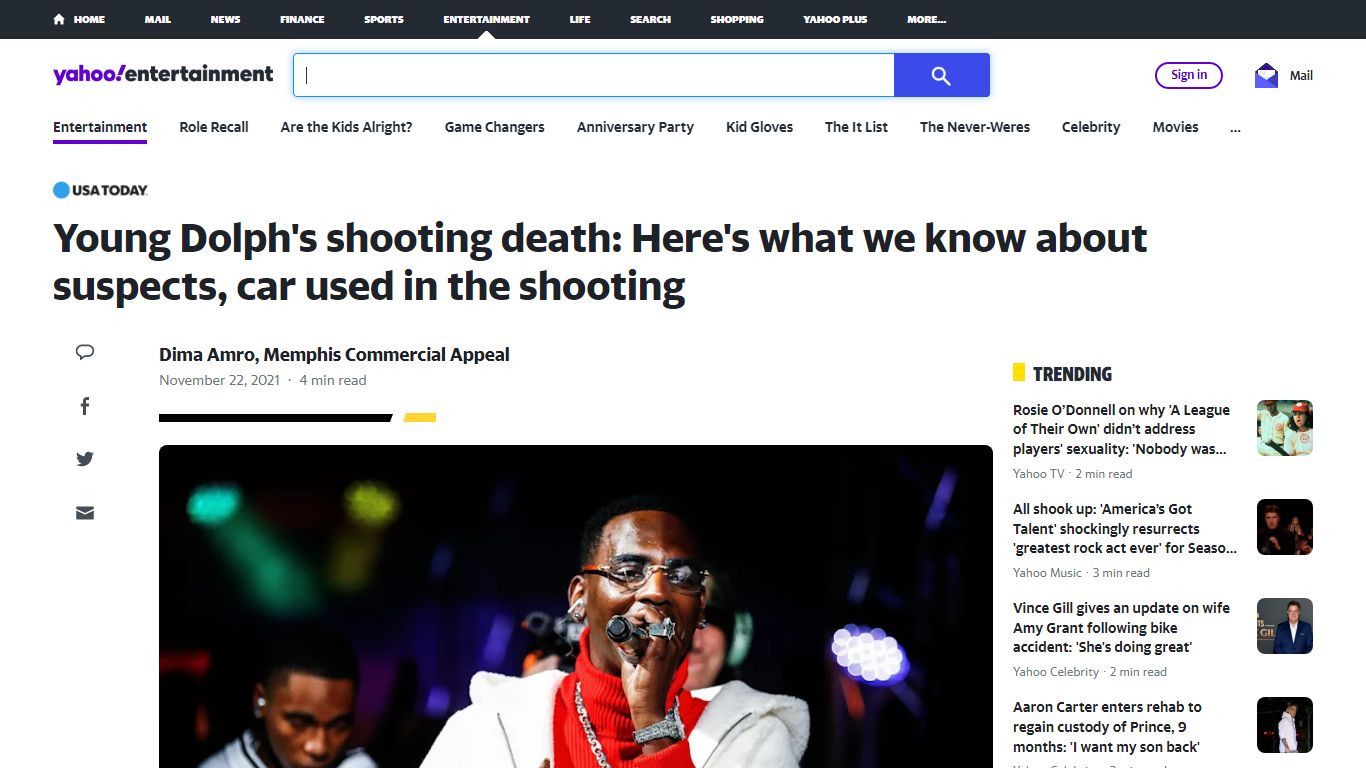The height and width of the screenshot is (768, 1366).
Task: Select the Celebrity tab
Action: pos(1091,127)
